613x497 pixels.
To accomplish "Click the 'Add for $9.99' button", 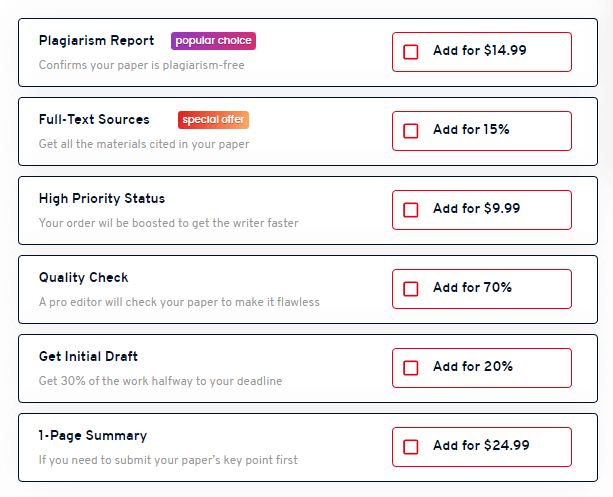I will 482,210.
